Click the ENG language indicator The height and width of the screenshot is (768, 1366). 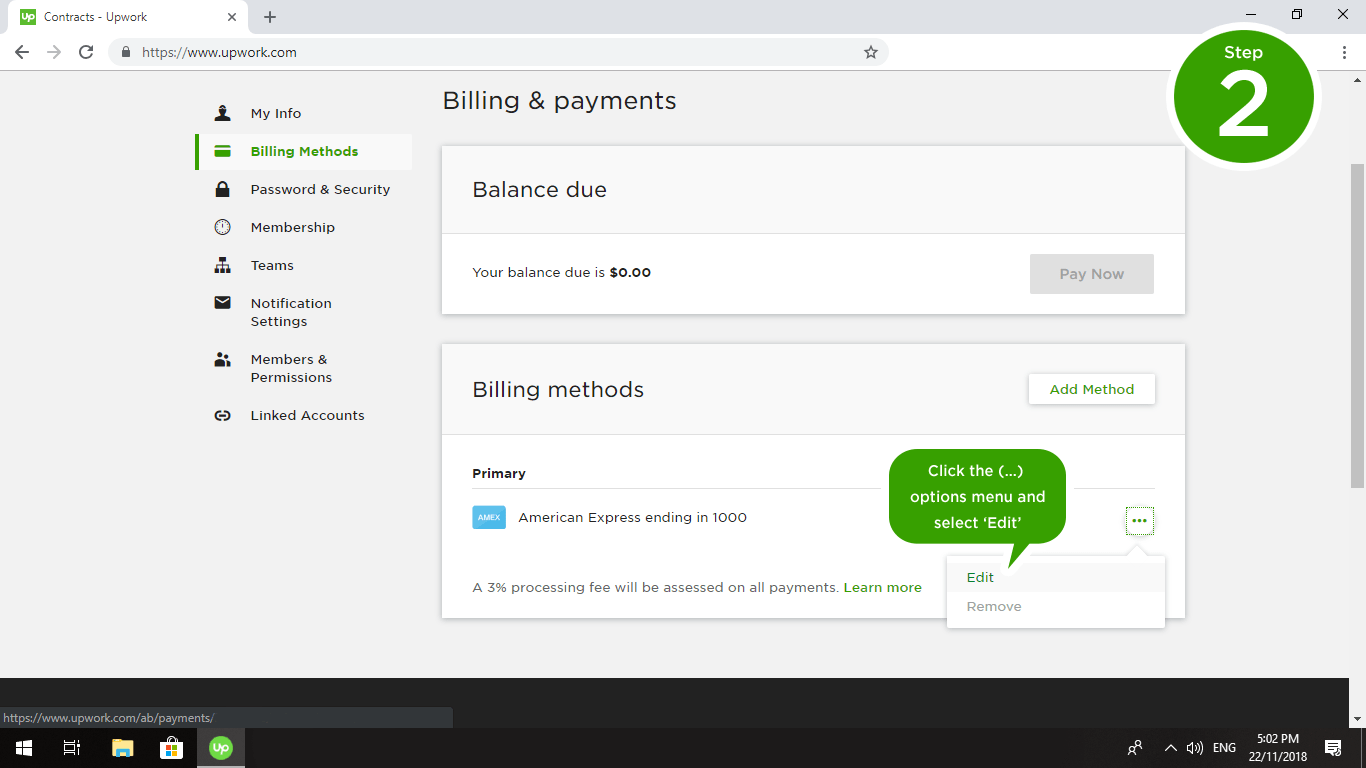coord(1223,747)
